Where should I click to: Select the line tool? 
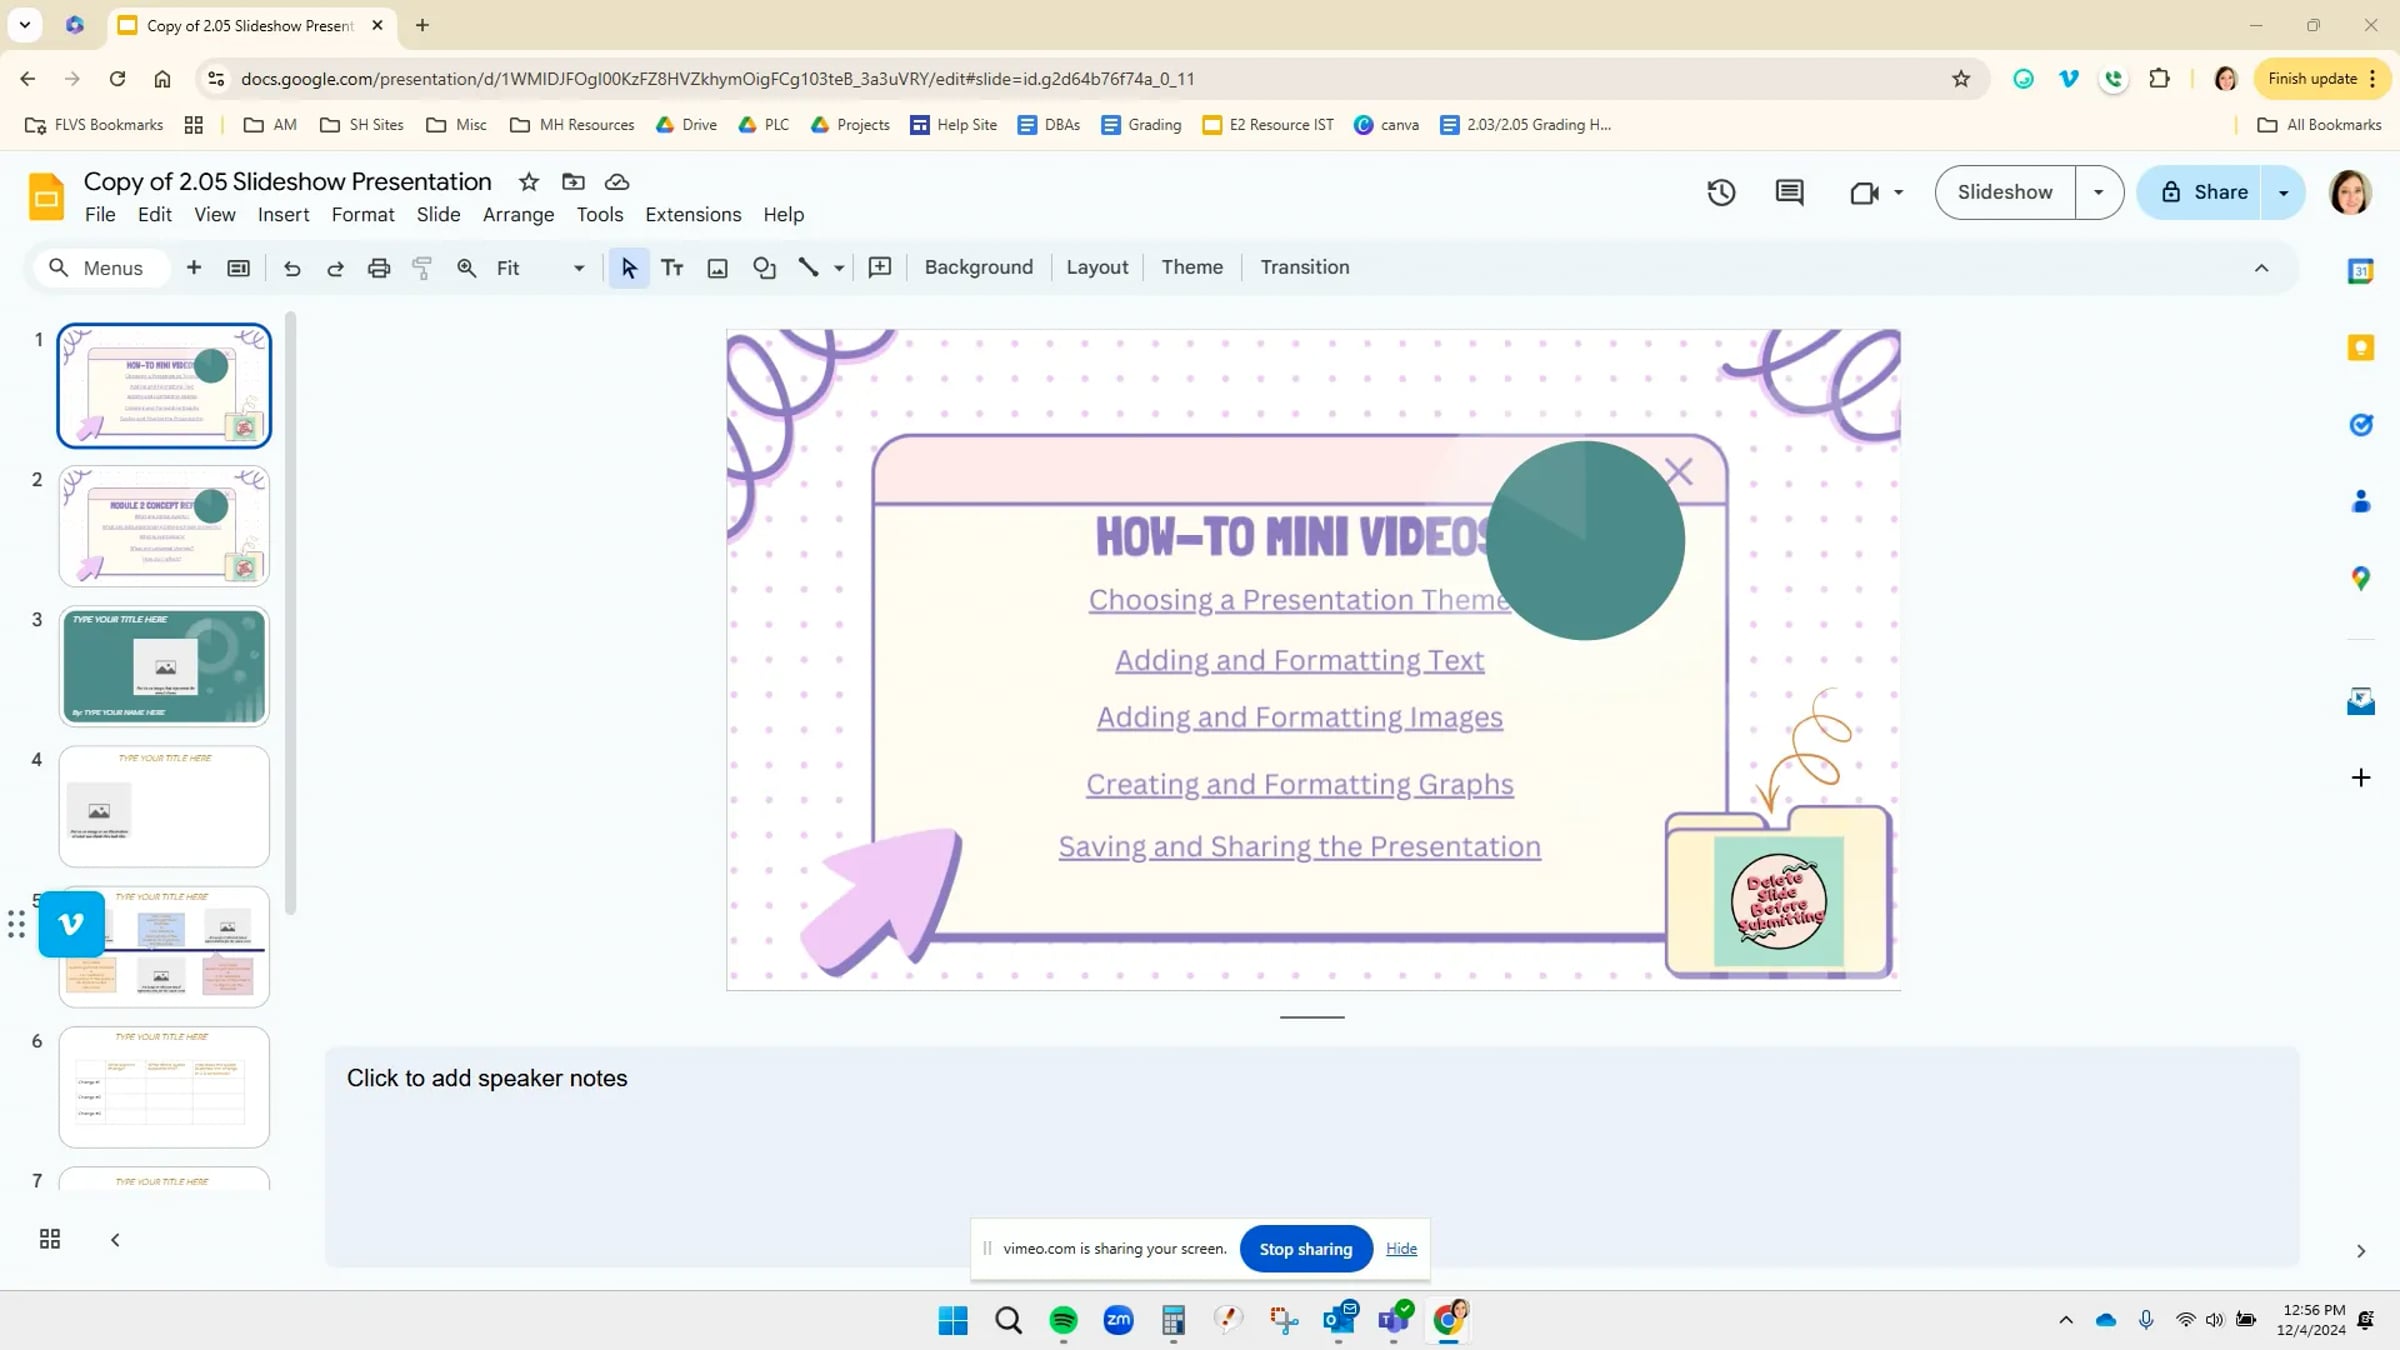coord(808,267)
